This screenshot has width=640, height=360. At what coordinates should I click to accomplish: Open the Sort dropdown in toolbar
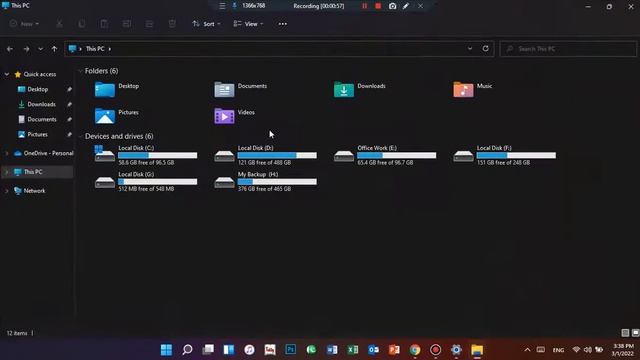coord(207,24)
